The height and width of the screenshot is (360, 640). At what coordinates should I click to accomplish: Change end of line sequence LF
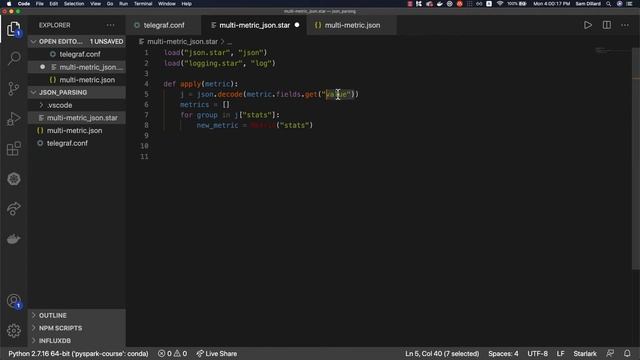[560, 353]
